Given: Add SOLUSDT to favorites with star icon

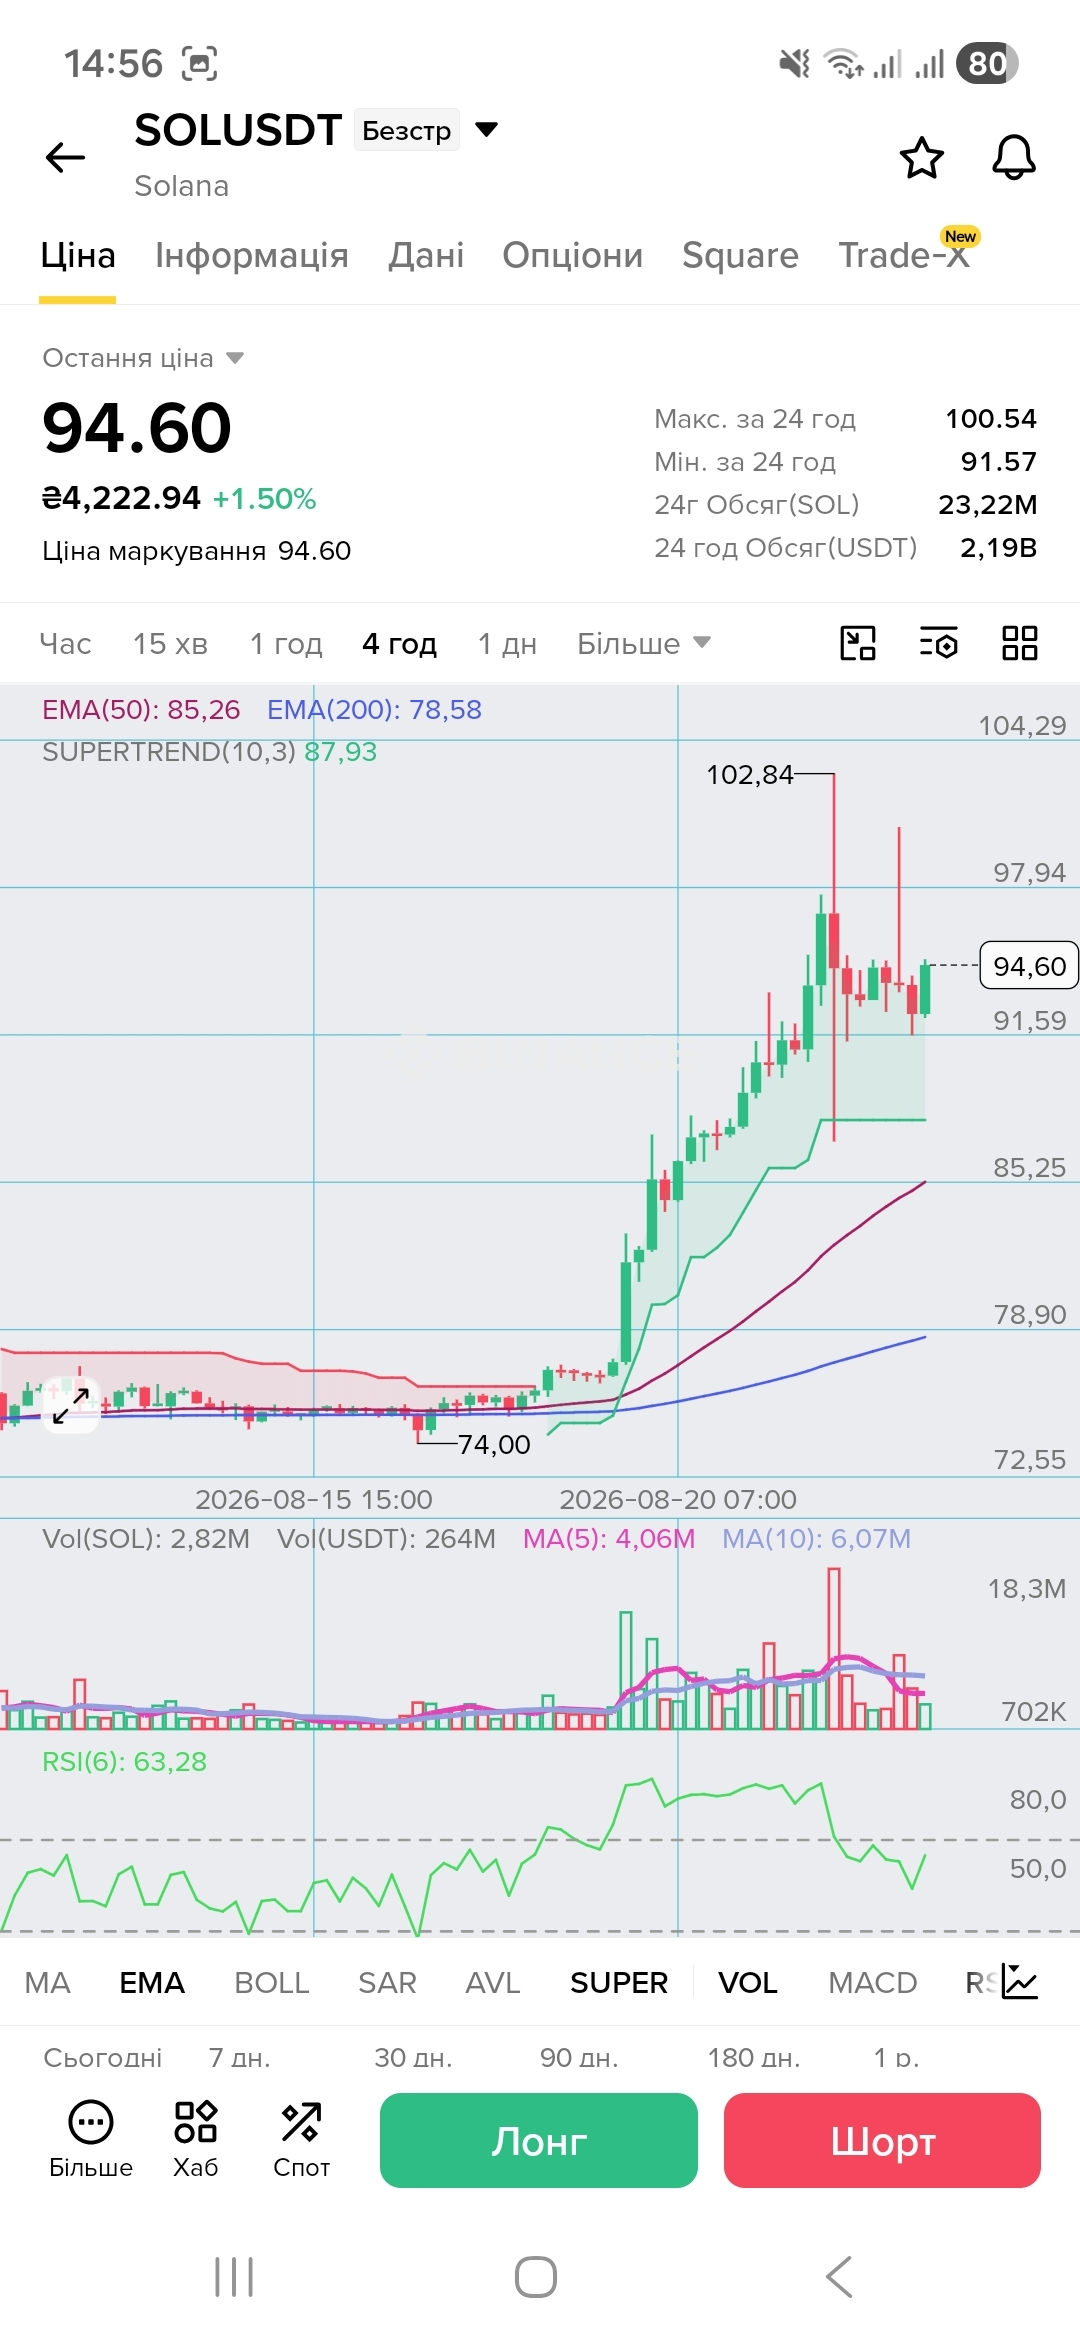Looking at the screenshot, I should click(x=921, y=157).
